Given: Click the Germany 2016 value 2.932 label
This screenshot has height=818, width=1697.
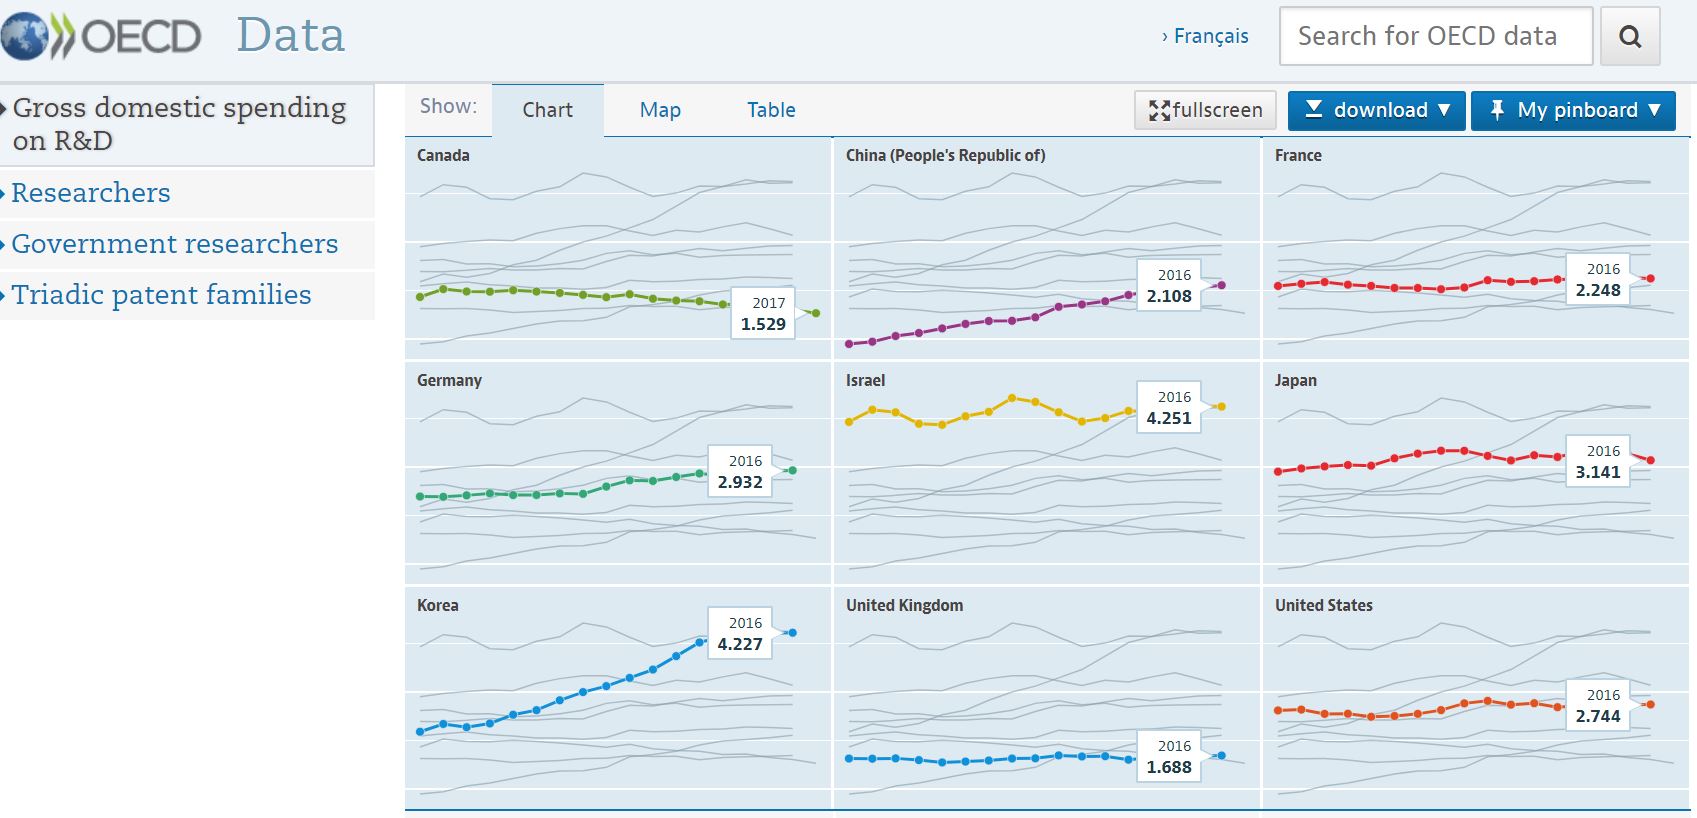Looking at the screenshot, I should click(x=740, y=471).
